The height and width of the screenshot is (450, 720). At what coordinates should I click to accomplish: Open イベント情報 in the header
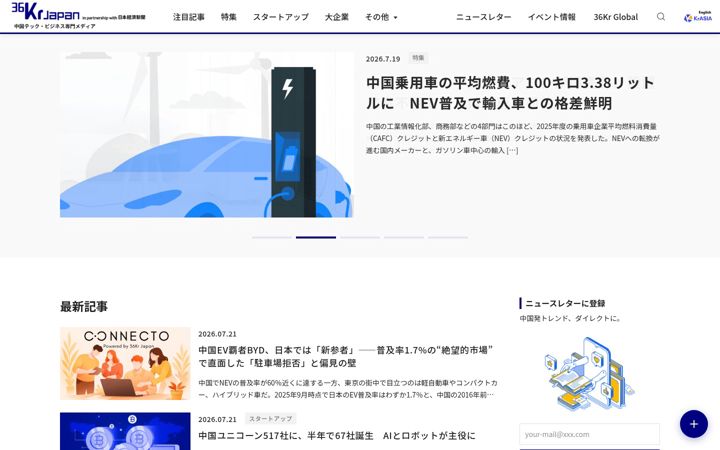point(551,17)
